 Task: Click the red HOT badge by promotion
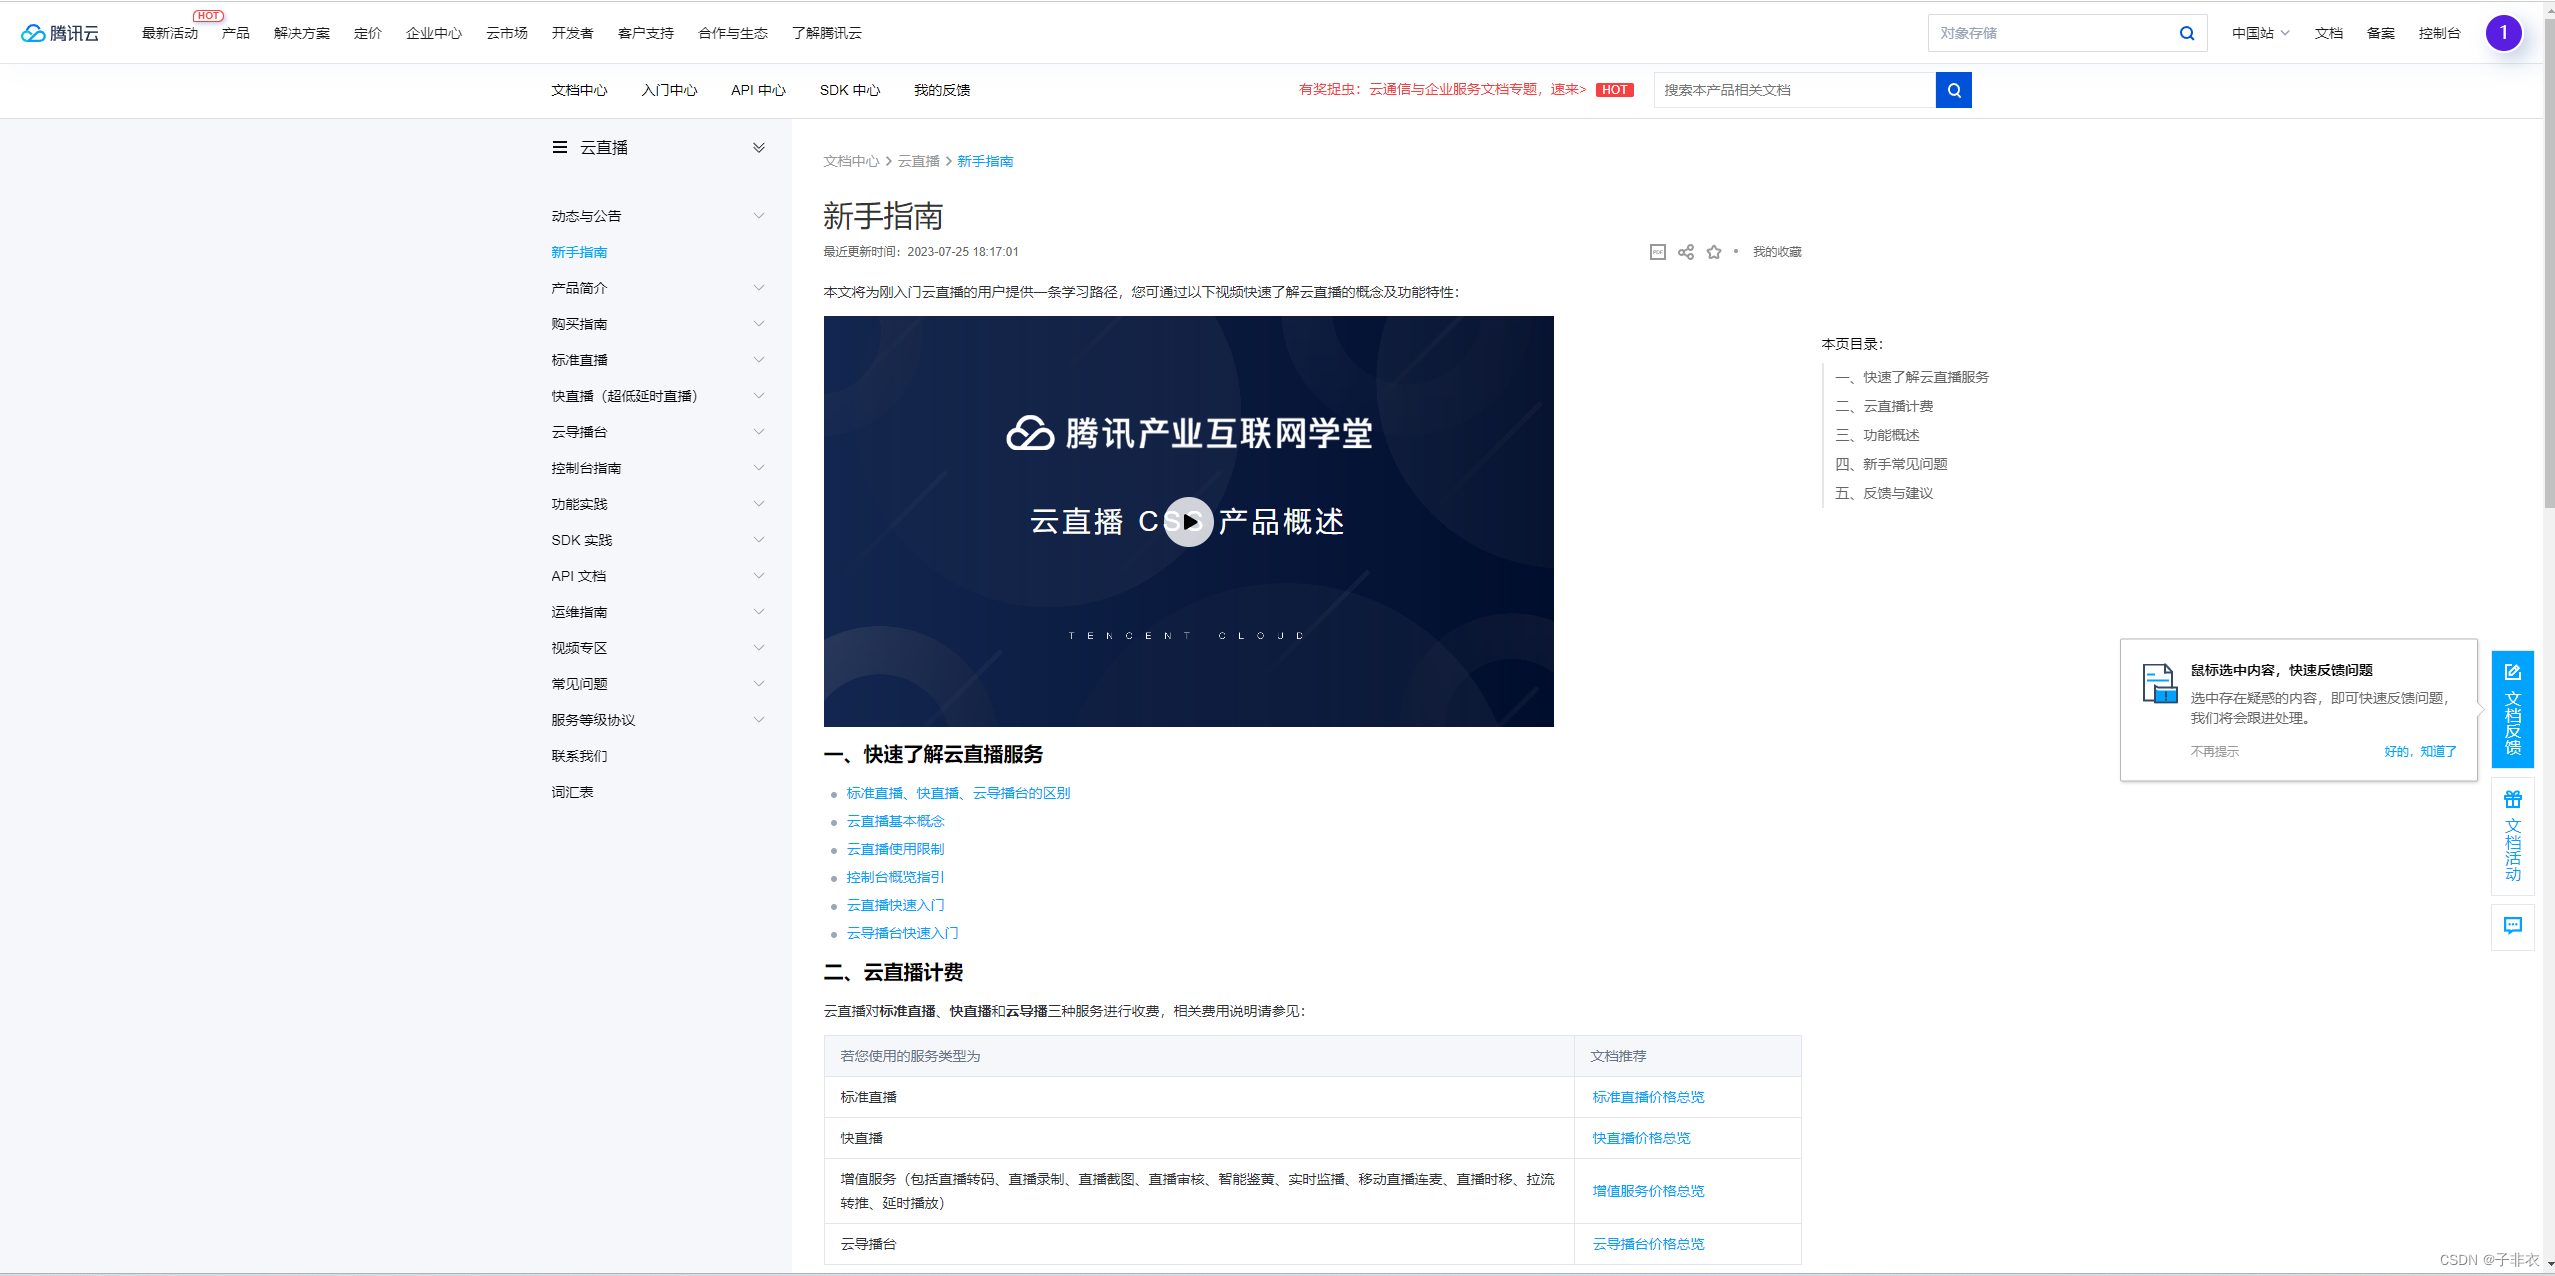coord(1614,90)
